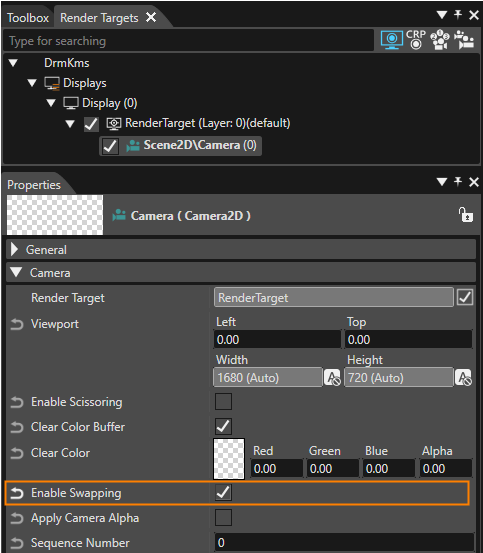The width and height of the screenshot is (483, 553).
Task: Close the Render Targets tab
Action: tap(151, 17)
